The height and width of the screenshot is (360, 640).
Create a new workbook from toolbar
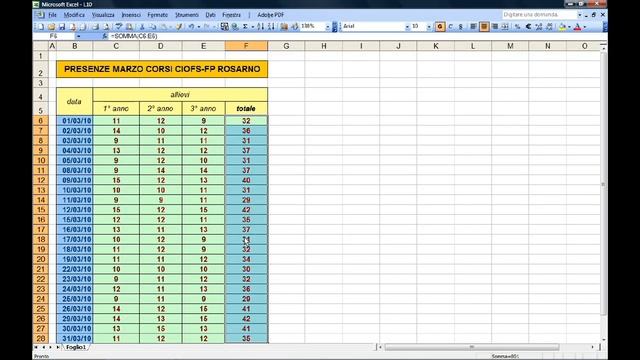tap(41, 27)
